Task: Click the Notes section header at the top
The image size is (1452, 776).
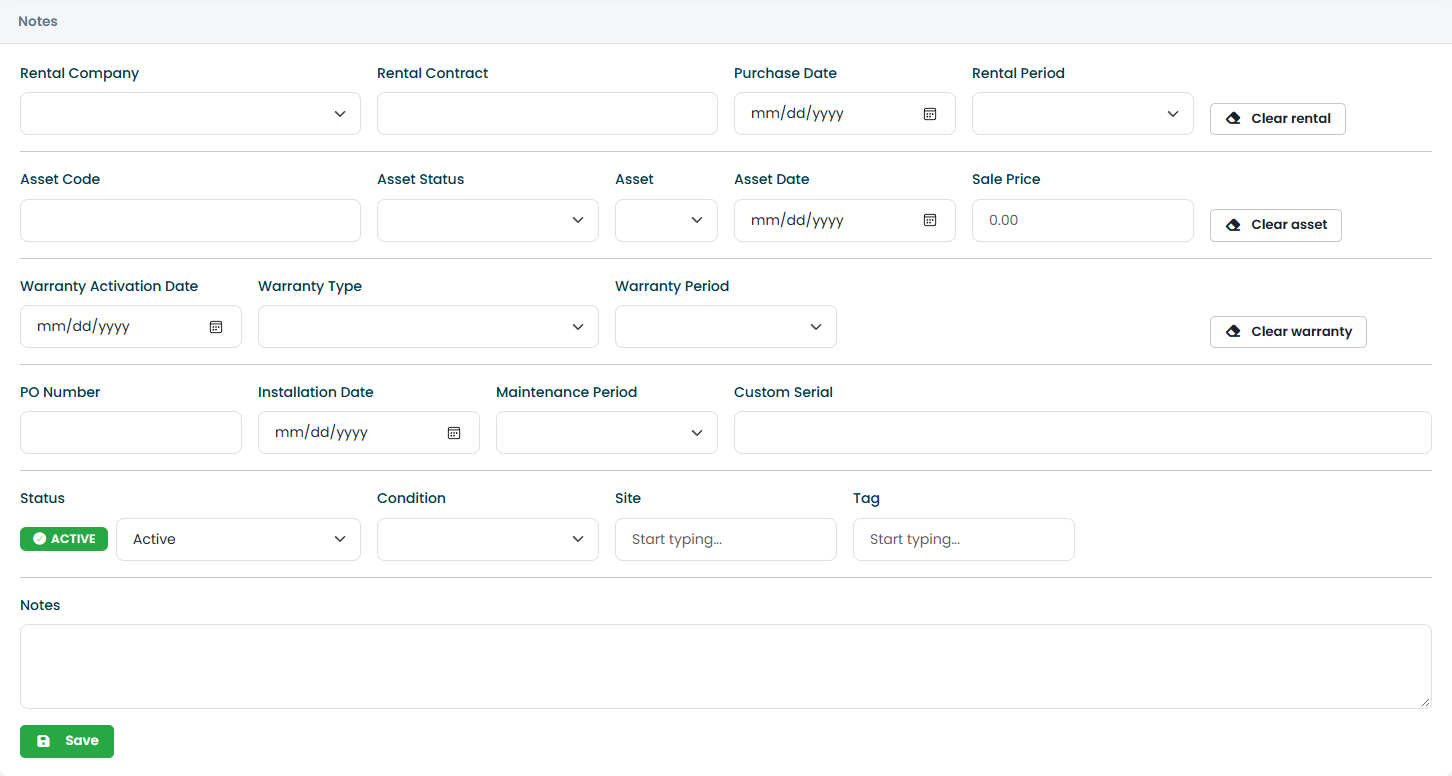Action: pos(38,21)
